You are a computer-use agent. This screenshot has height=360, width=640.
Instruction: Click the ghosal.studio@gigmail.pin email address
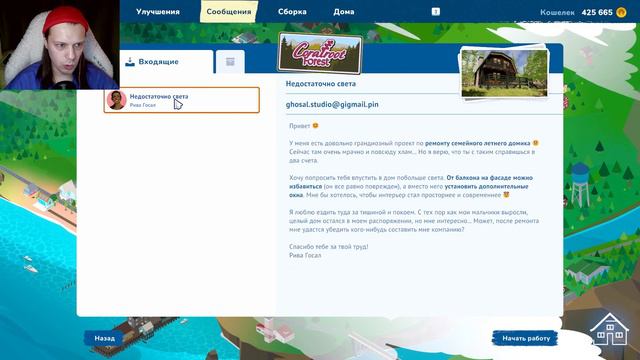[x=332, y=104]
